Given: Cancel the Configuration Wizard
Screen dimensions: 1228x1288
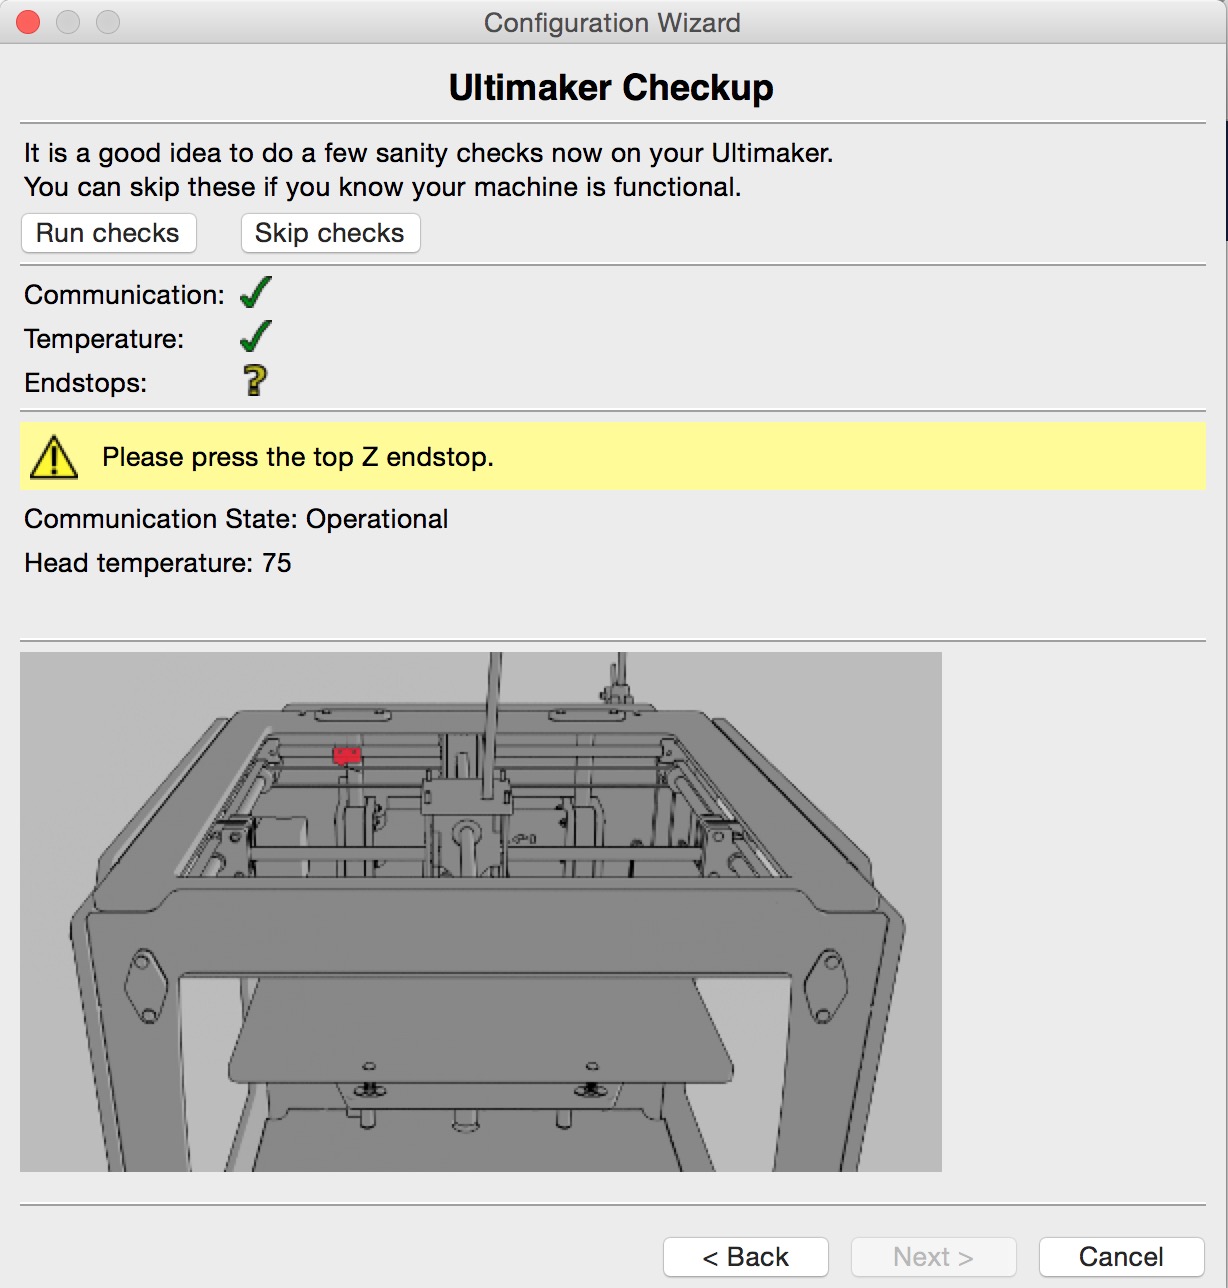Looking at the screenshot, I should pos(1121,1257).
